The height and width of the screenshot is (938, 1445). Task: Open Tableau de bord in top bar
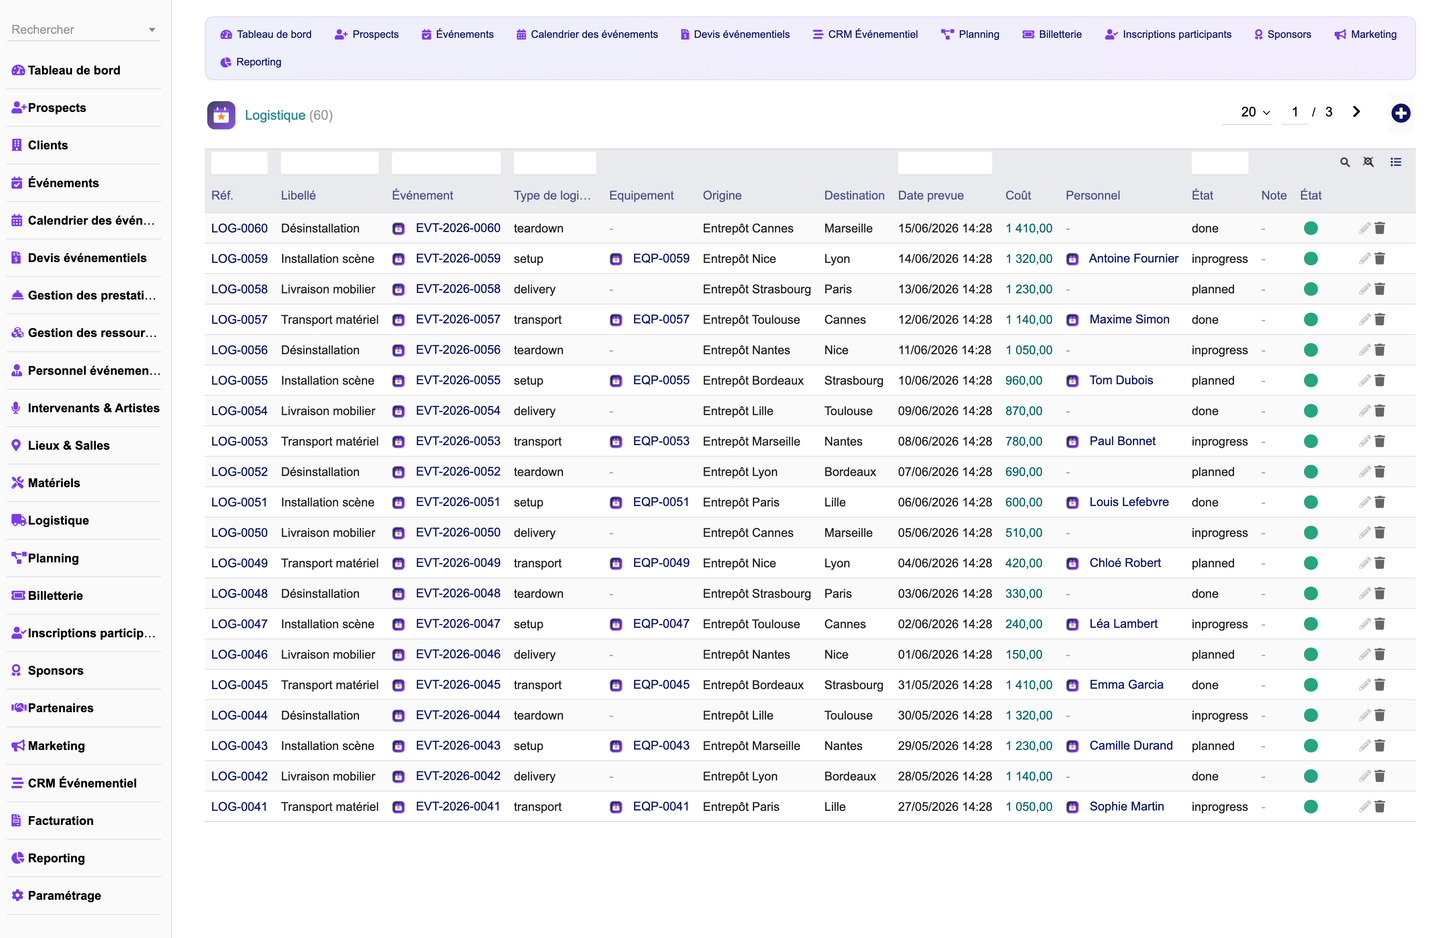[266, 34]
